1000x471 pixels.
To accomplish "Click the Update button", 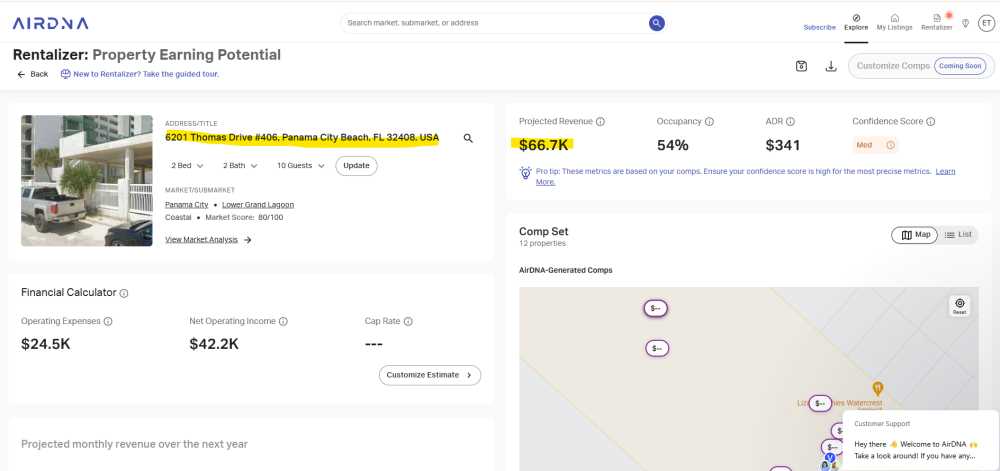I will (x=356, y=165).
